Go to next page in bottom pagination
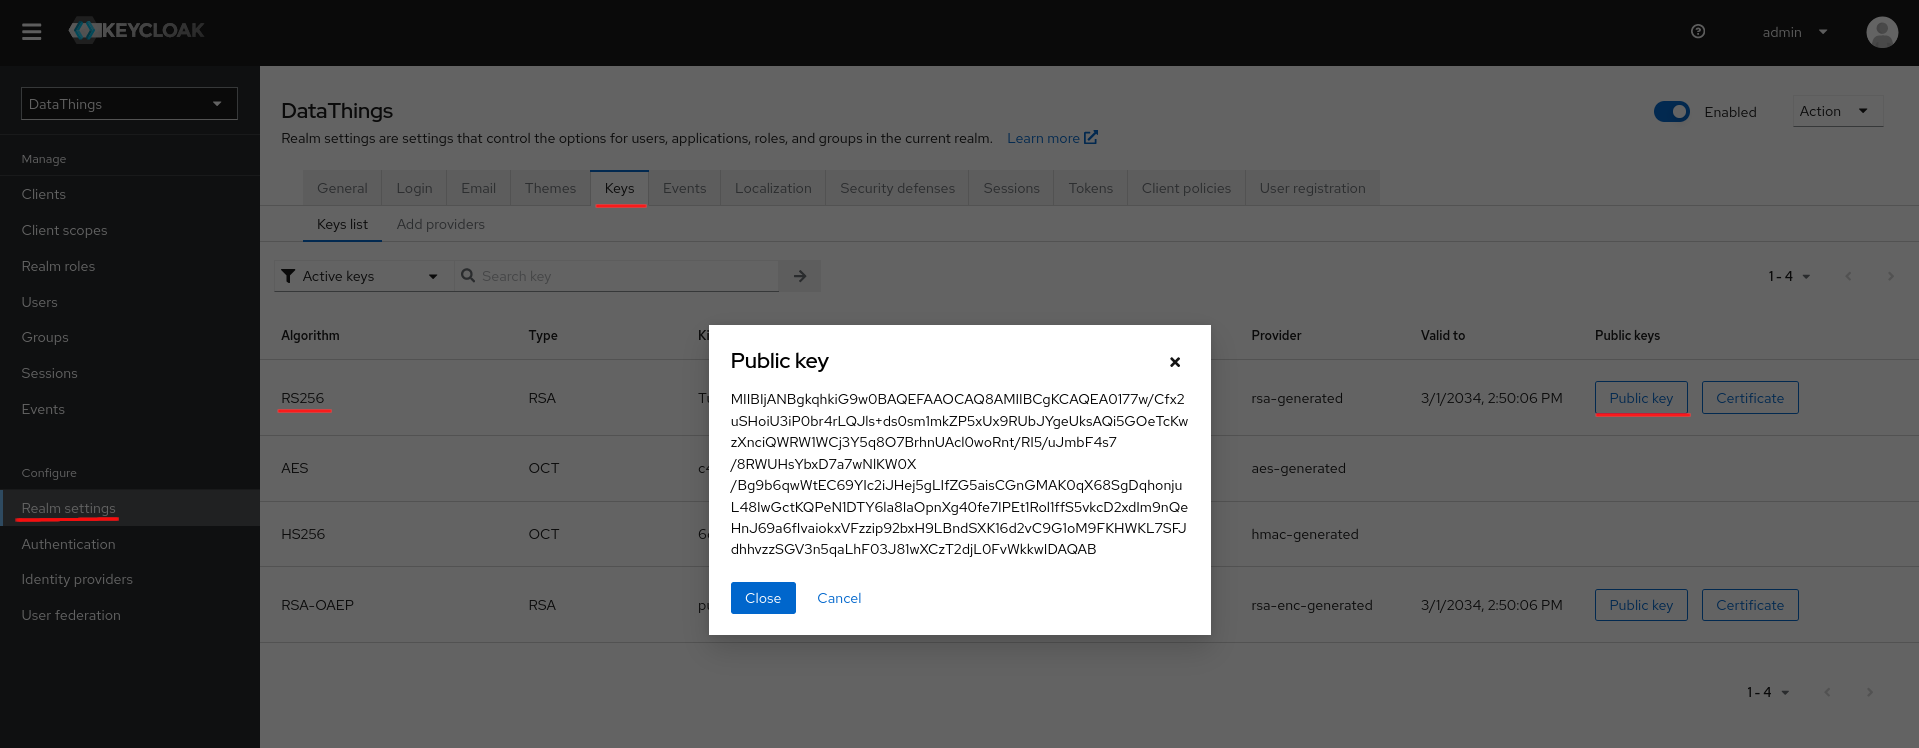Image resolution: width=1919 pixels, height=748 pixels. click(x=1869, y=692)
